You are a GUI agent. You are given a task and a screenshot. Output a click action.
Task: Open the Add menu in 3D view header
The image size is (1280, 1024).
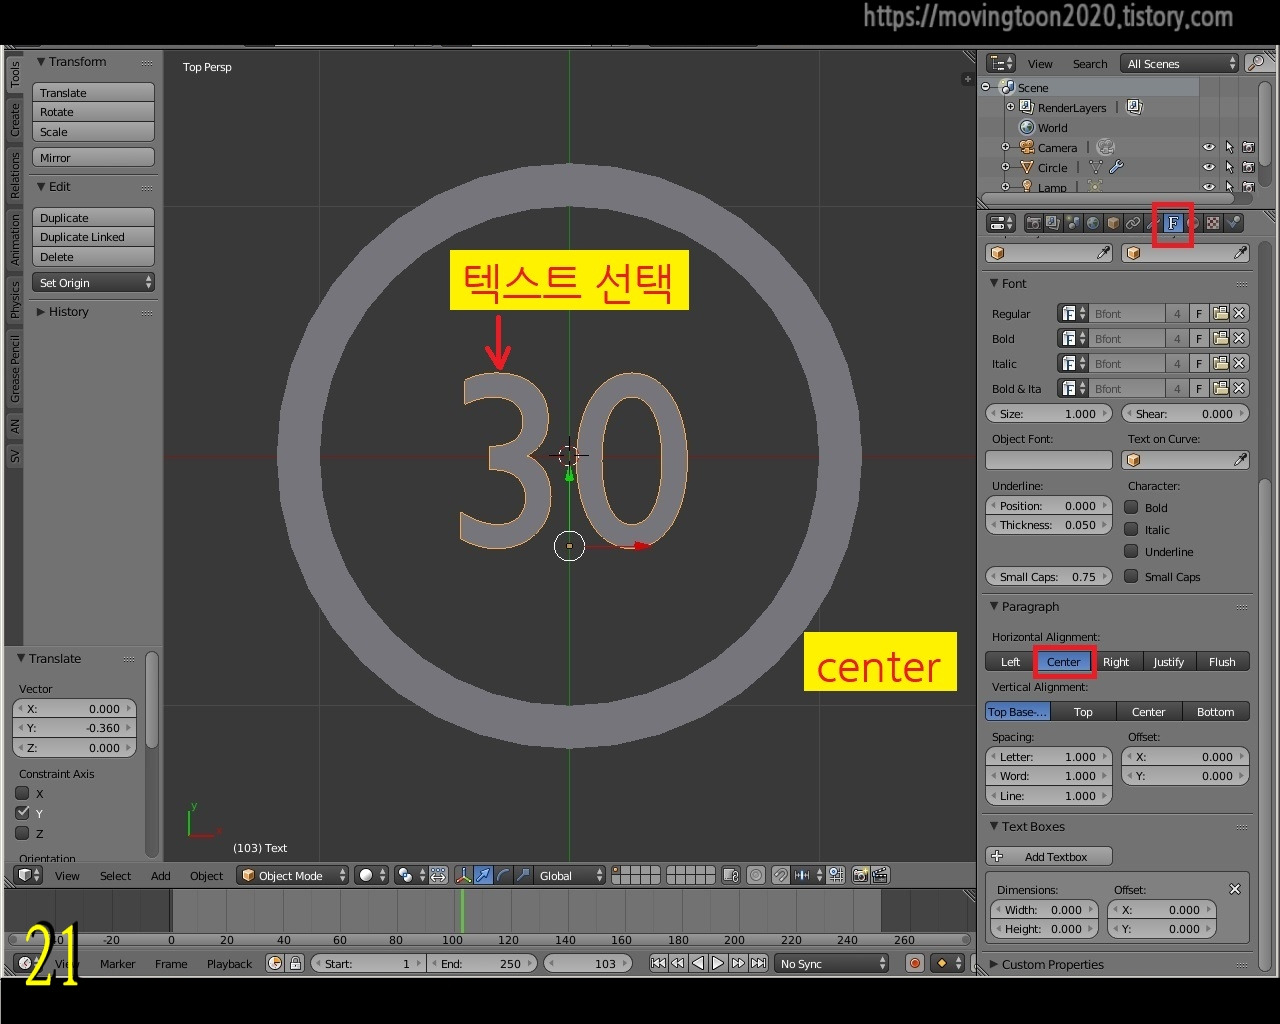coord(160,875)
